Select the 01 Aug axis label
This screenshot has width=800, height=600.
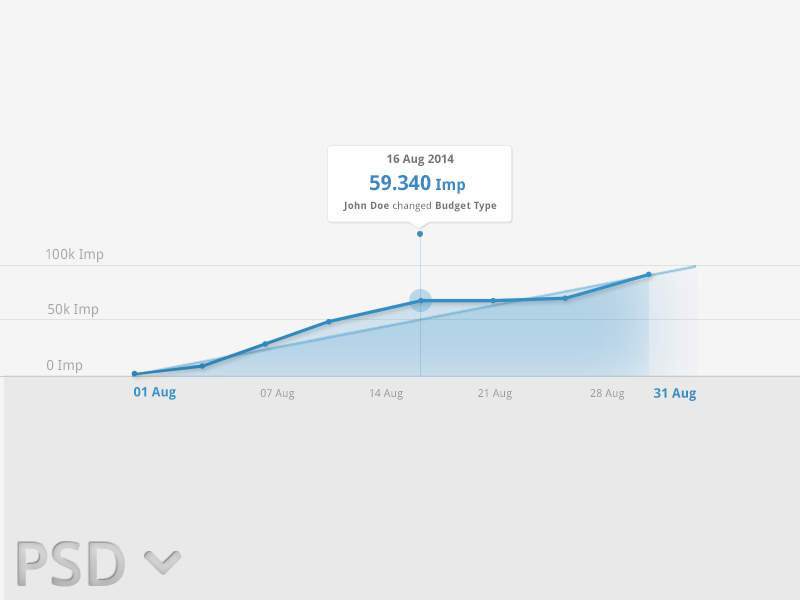tap(154, 392)
